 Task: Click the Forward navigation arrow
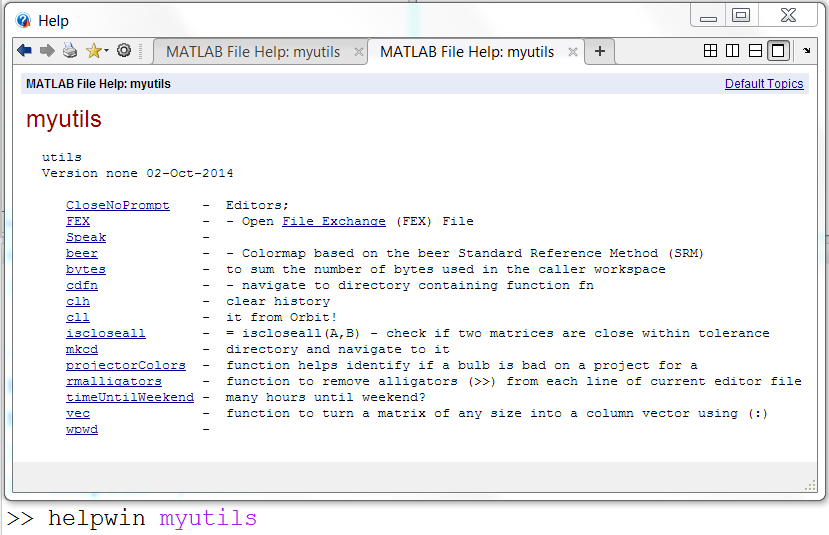pos(46,51)
